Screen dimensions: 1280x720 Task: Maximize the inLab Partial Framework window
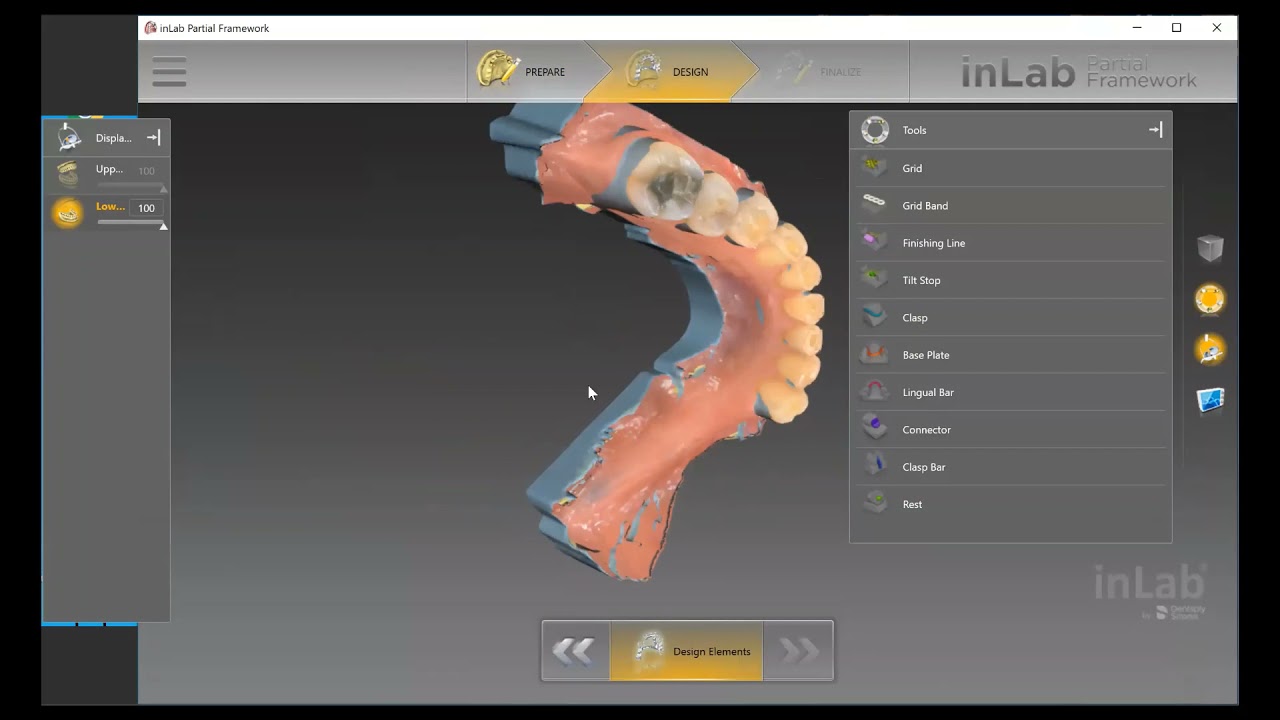[x=1177, y=28]
